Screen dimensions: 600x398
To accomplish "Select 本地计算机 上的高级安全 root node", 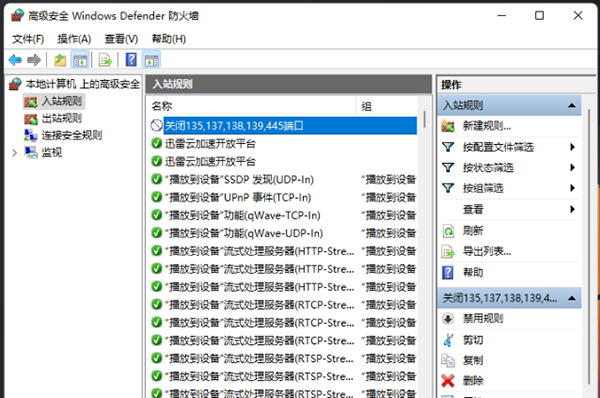I will [83, 84].
